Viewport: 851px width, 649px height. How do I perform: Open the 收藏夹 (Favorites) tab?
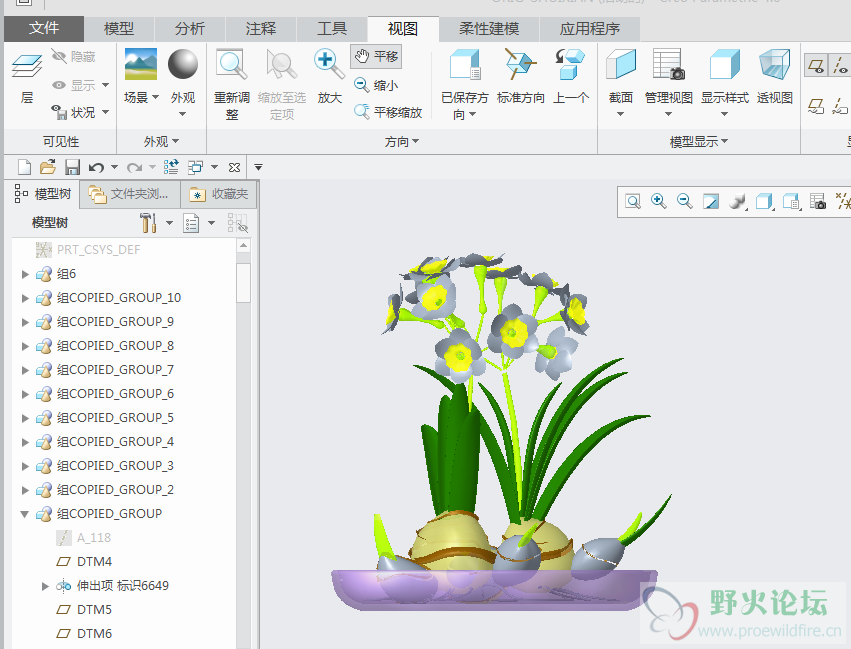tap(219, 194)
